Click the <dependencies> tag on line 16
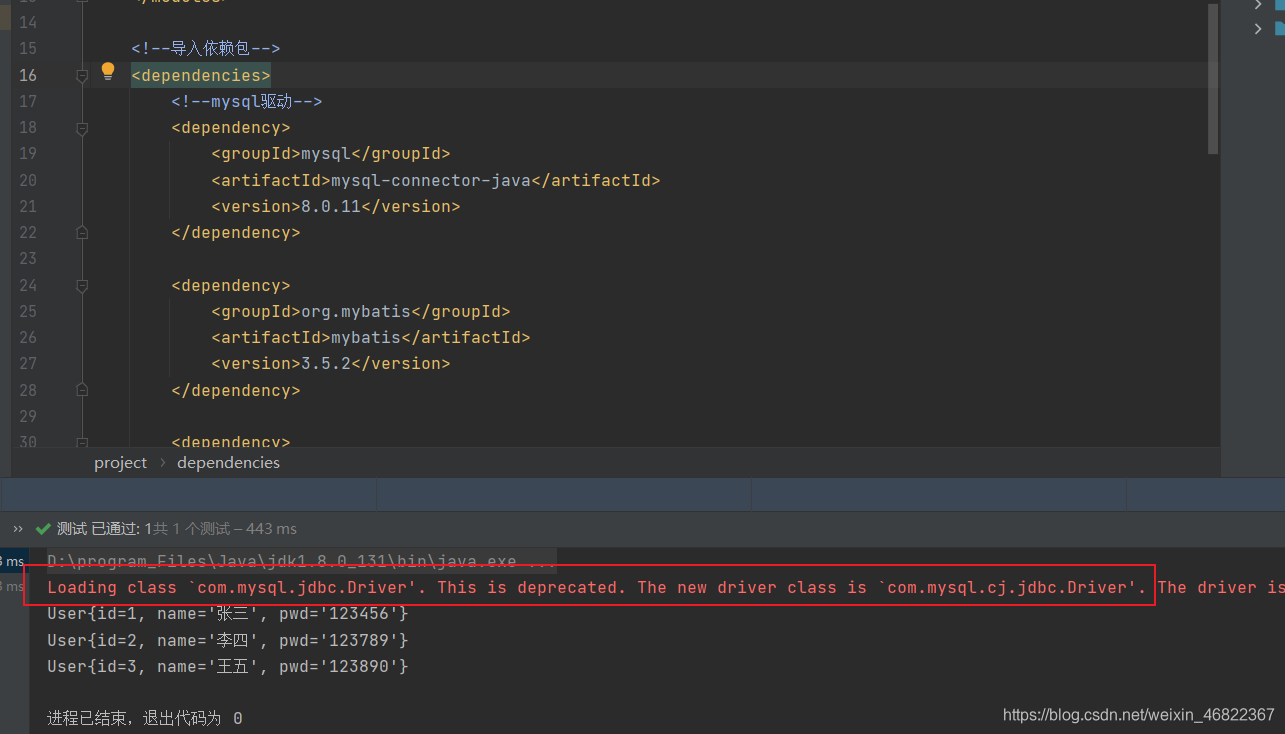The height and width of the screenshot is (734, 1285). tap(201, 75)
